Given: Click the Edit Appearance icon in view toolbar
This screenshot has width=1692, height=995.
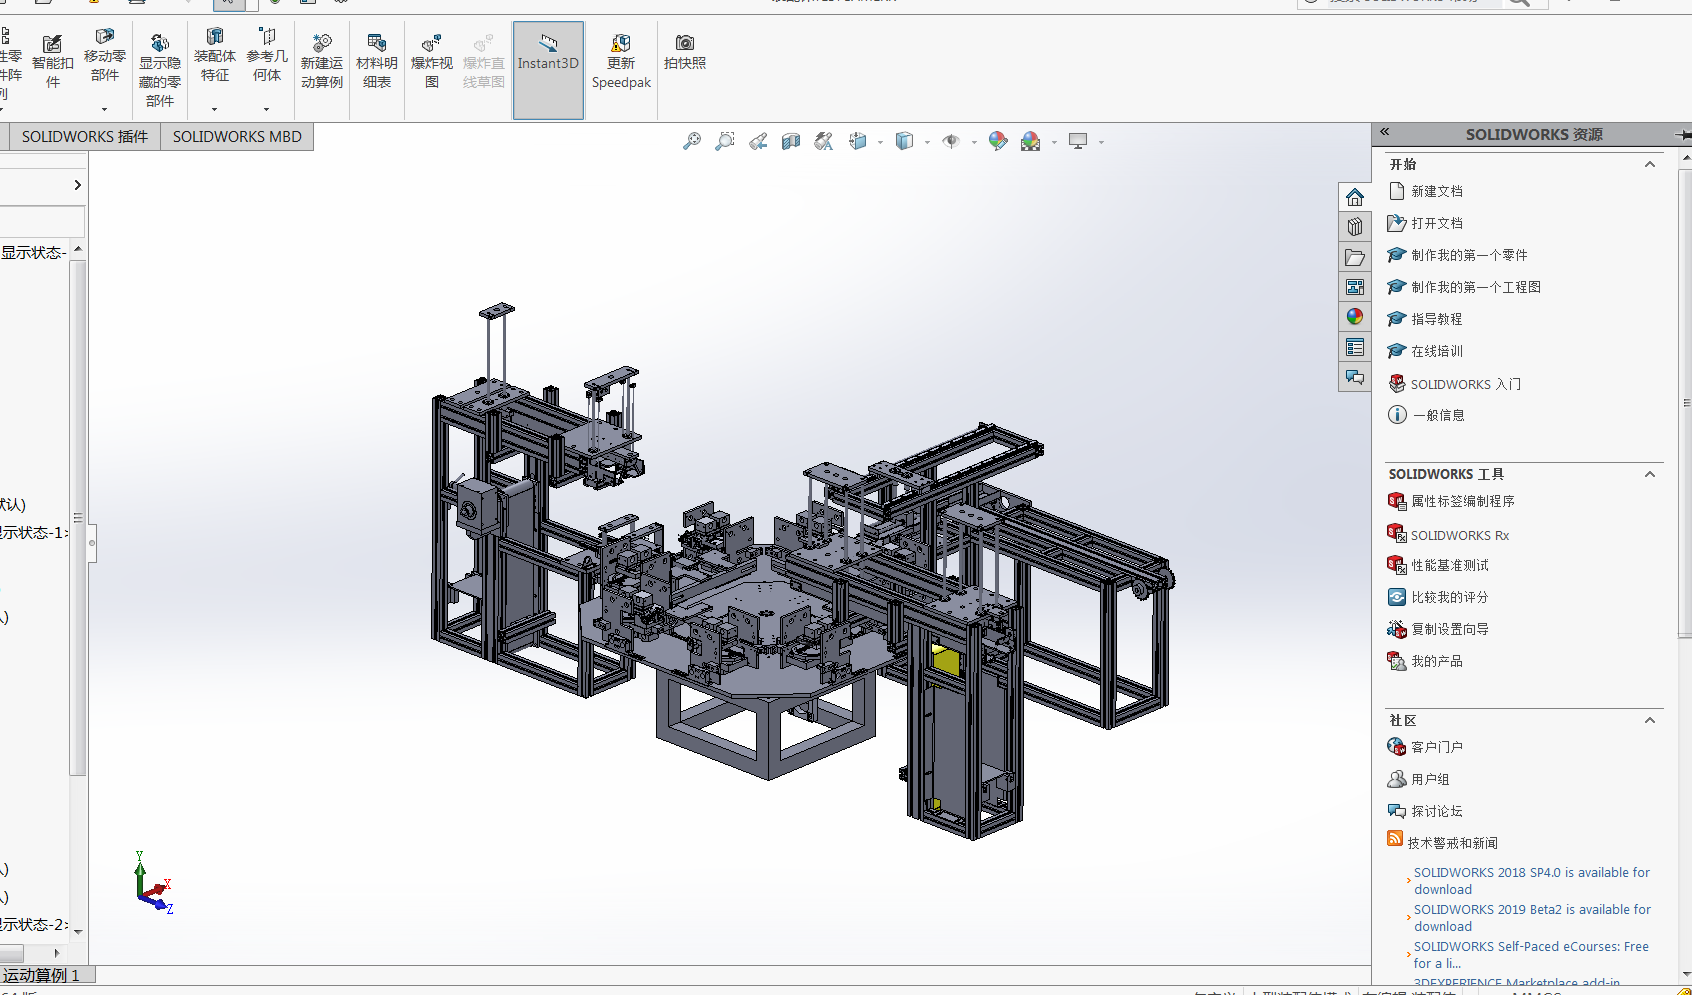Looking at the screenshot, I should [x=997, y=142].
